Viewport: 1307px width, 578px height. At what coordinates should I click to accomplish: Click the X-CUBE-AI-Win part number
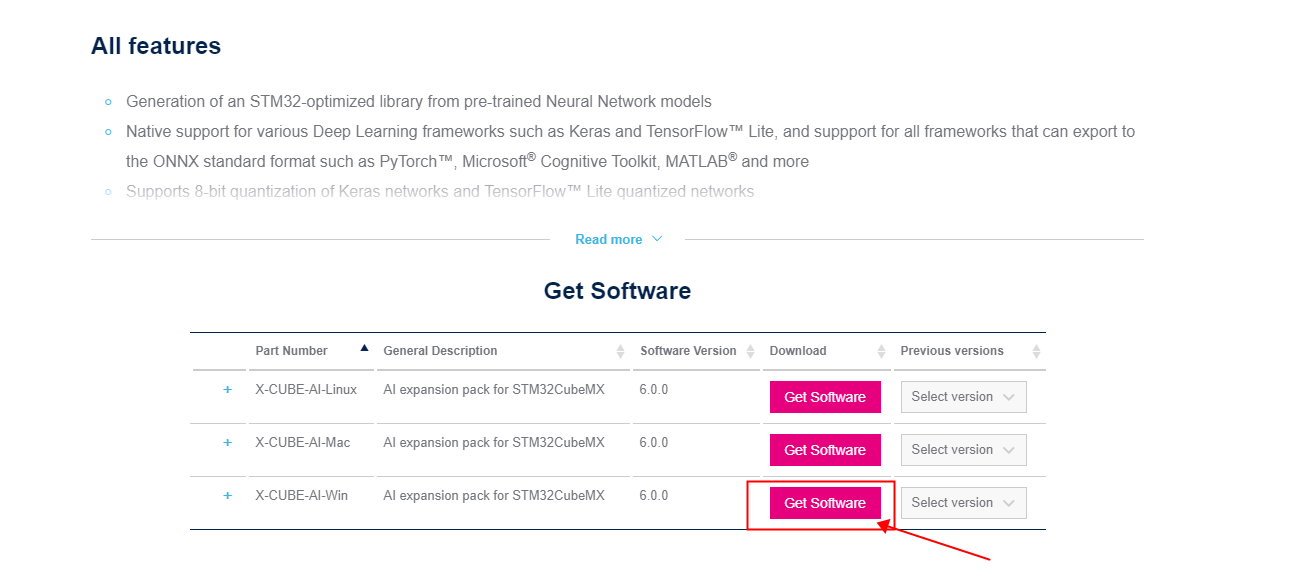[x=302, y=496]
